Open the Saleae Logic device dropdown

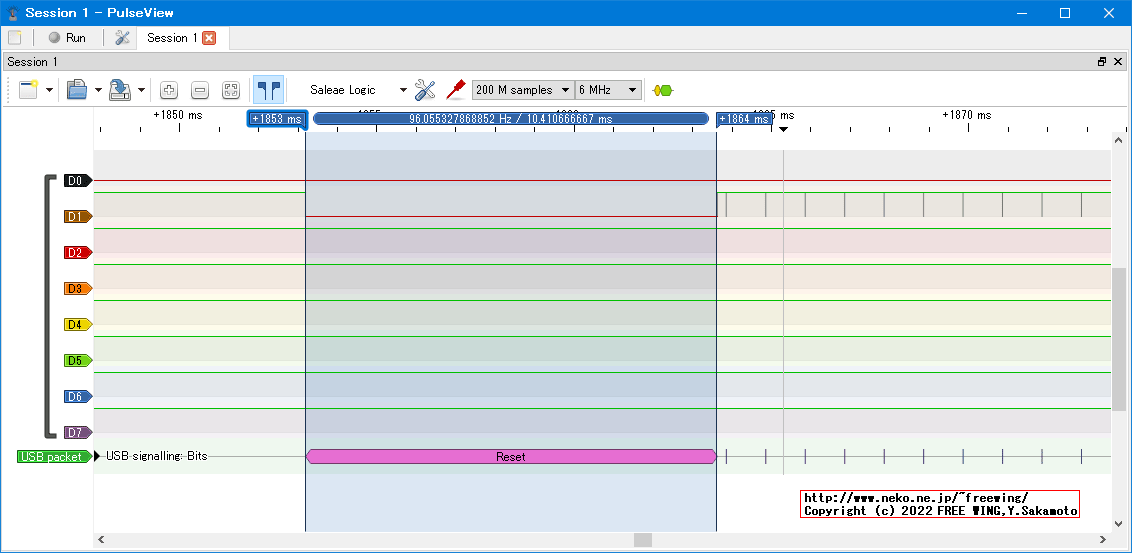pyautogui.click(x=358, y=90)
